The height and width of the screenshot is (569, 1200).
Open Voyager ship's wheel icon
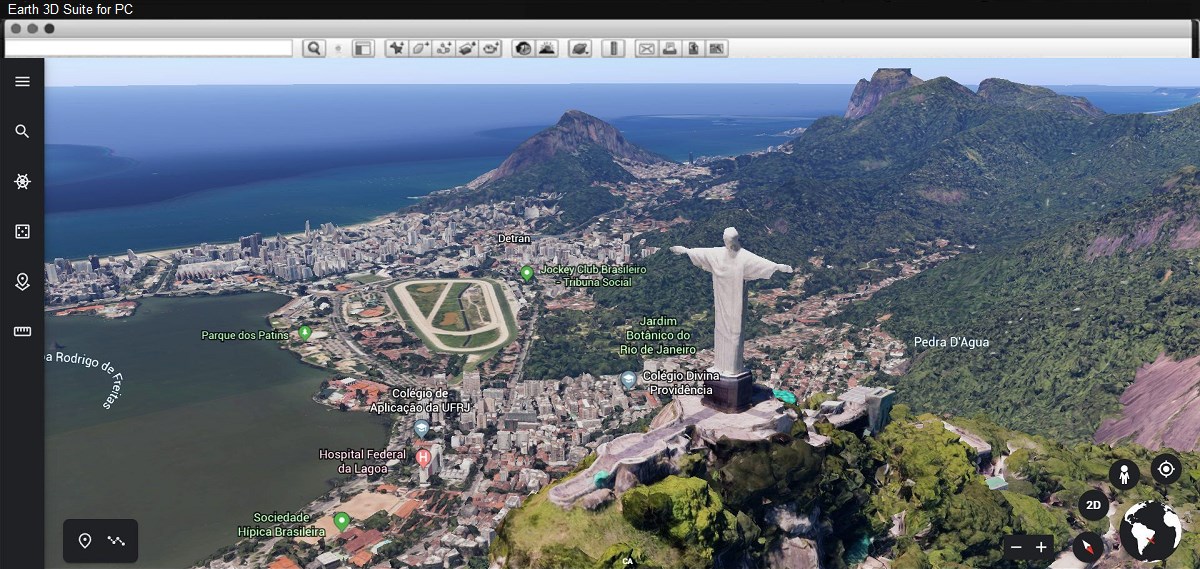click(22, 181)
